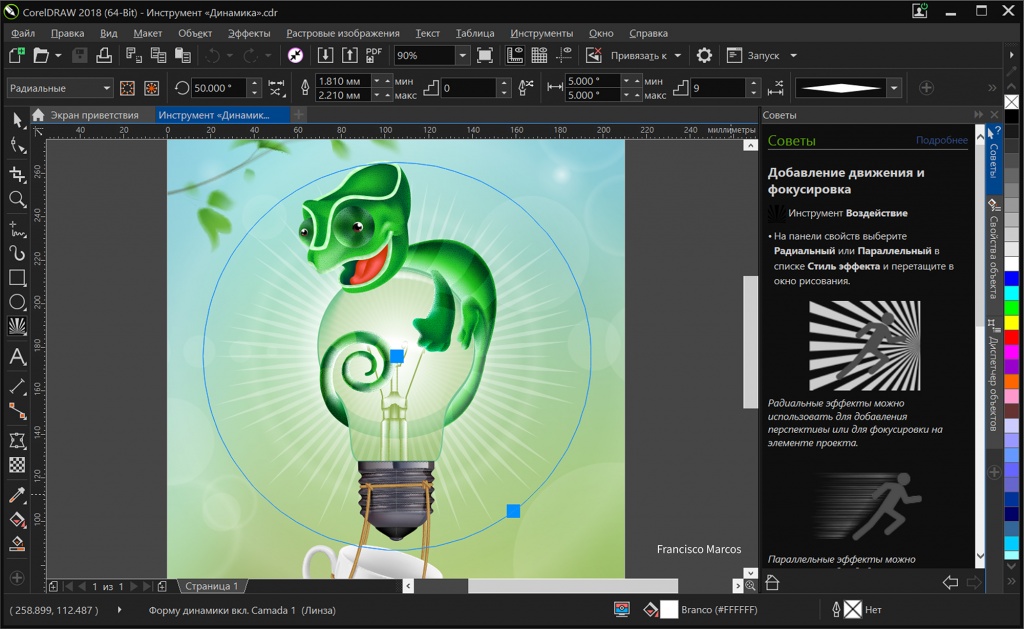Select the Text tool

(x=17, y=357)
